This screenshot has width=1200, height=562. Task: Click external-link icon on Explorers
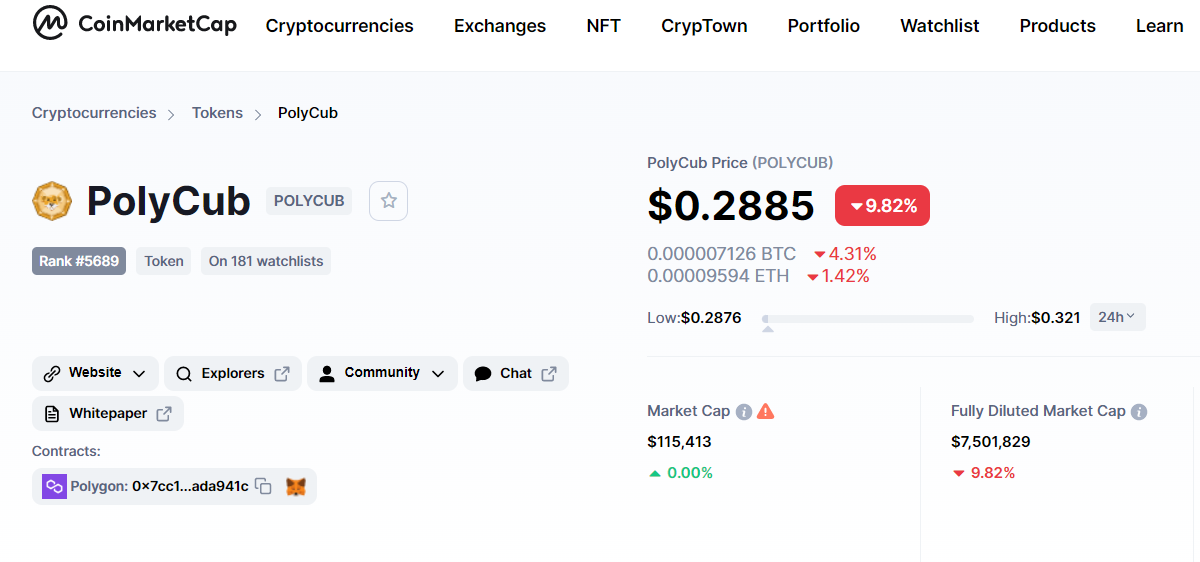282,373
